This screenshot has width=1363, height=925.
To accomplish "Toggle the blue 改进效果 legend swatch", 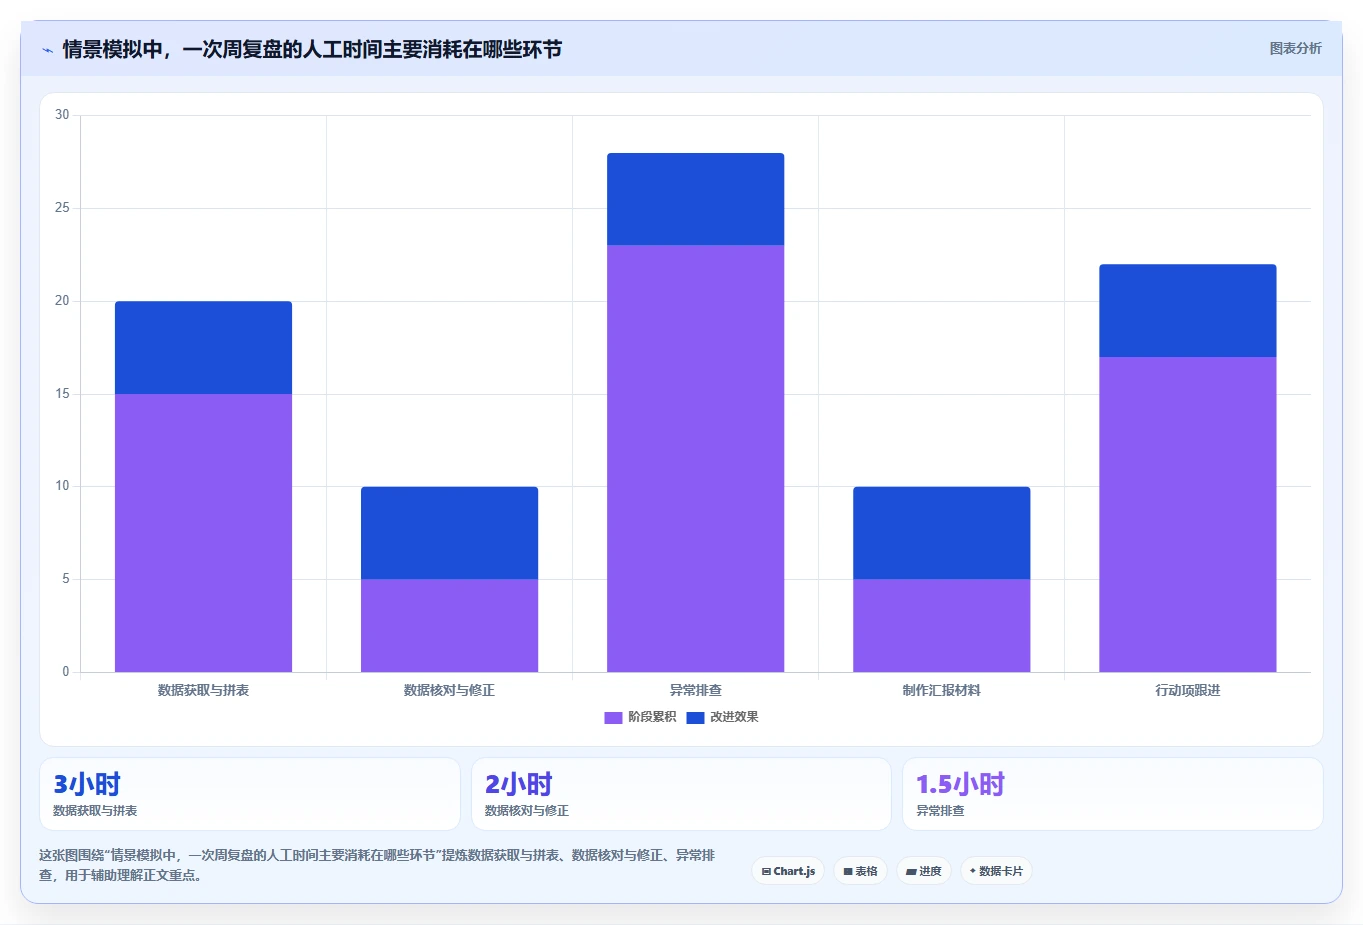I will pos(695,717).
